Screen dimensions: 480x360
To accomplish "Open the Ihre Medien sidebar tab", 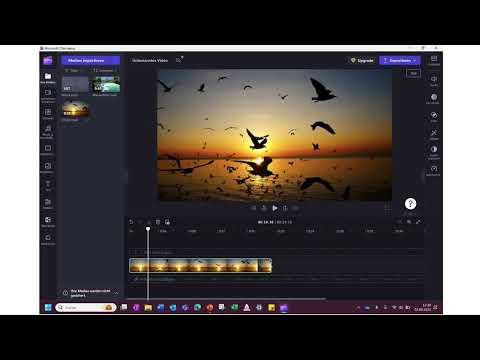I will [48, 78].
